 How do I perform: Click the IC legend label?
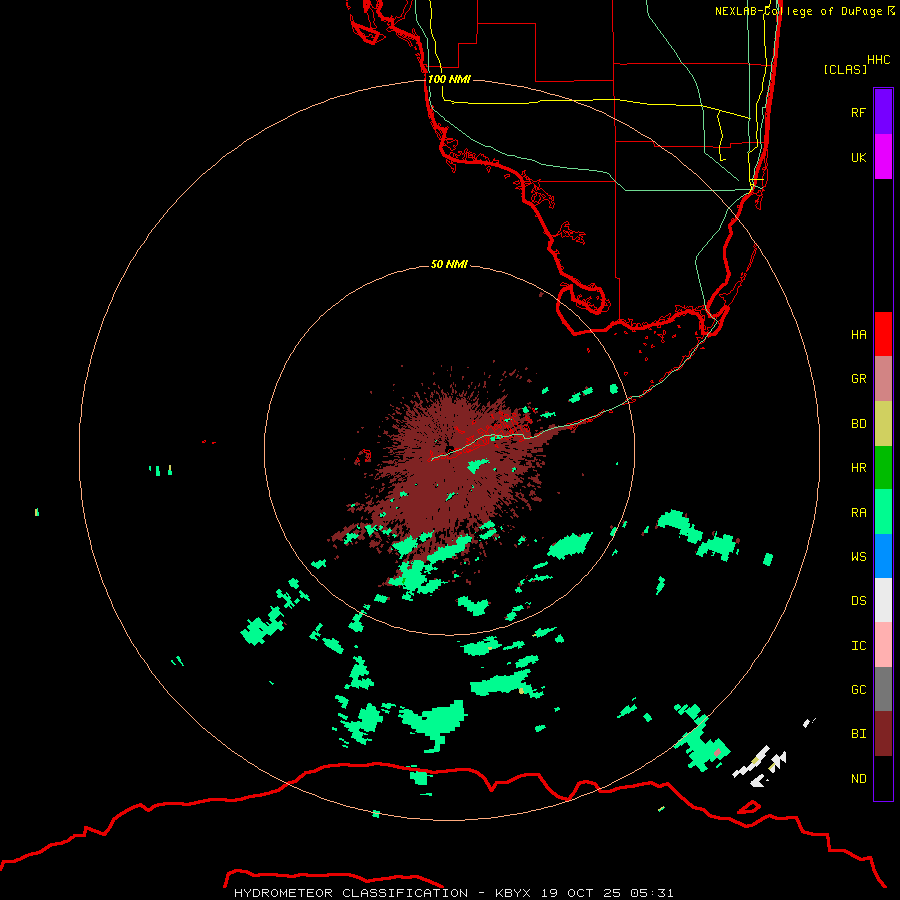point(858,646)
